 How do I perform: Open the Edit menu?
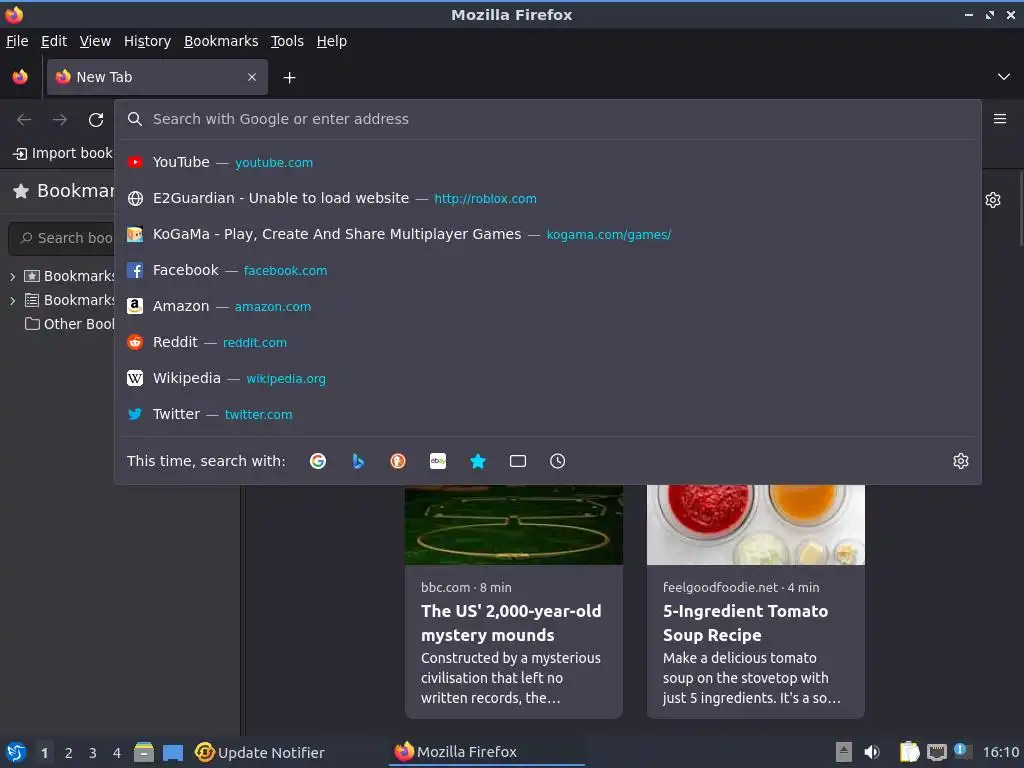pyautogui.click(x=54, y=41)
